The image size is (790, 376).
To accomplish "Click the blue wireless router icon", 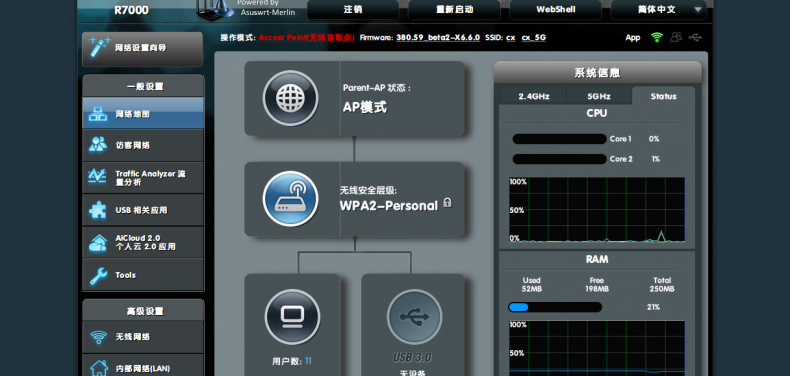I will (x=290, y=199).
